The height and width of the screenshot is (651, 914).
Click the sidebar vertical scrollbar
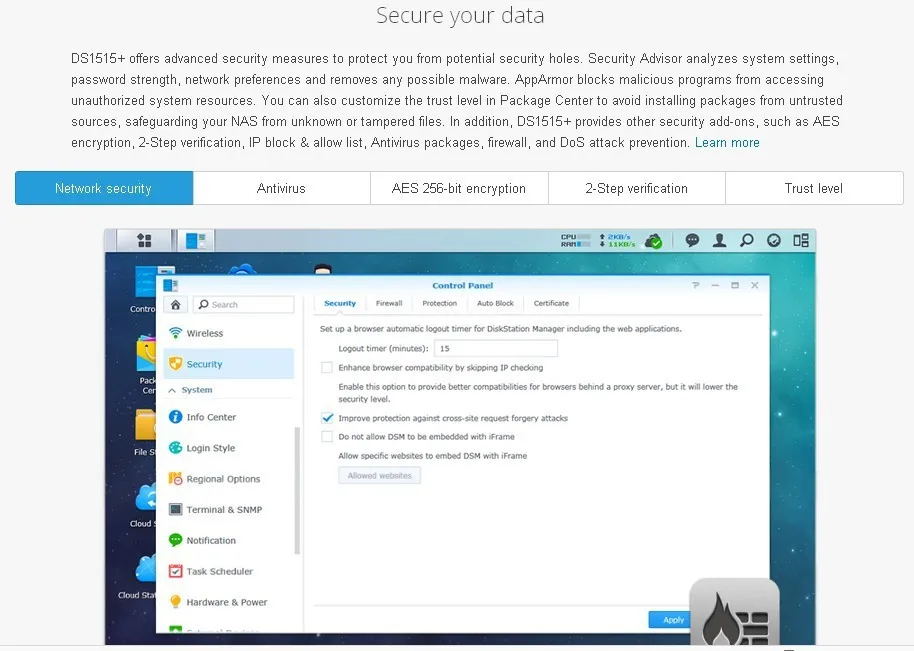coord(297,490)
